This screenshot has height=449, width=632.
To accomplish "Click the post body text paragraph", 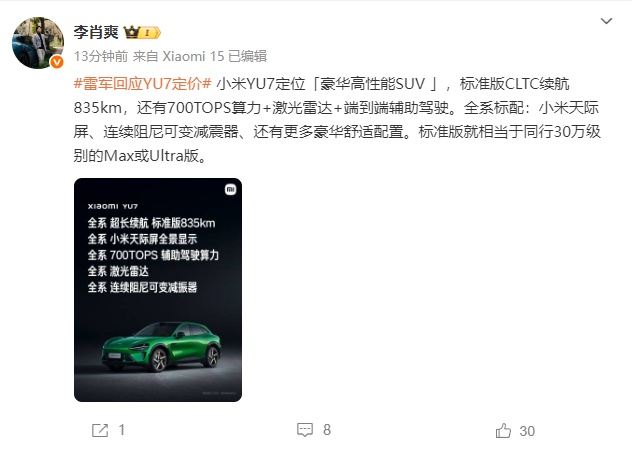I will point(337,120).
